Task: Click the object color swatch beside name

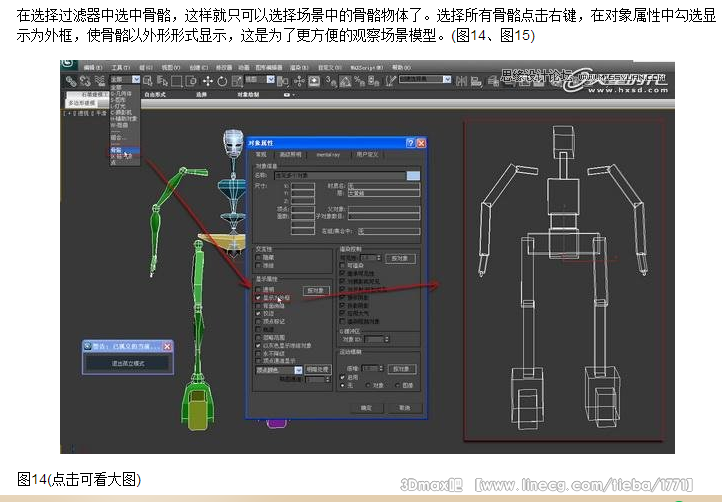Action: point(413,175)
